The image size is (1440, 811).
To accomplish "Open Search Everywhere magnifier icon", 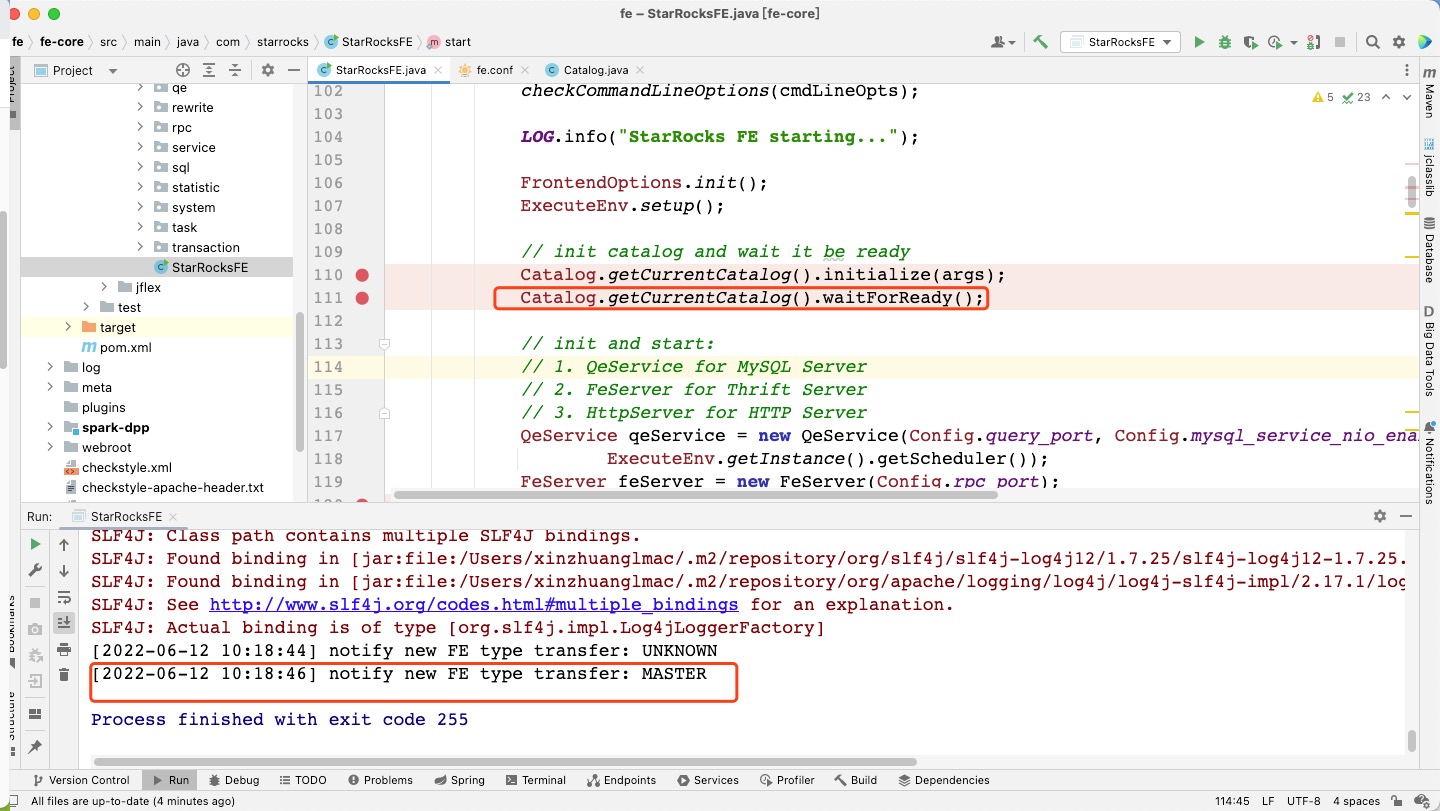I will click(1373, 42).
